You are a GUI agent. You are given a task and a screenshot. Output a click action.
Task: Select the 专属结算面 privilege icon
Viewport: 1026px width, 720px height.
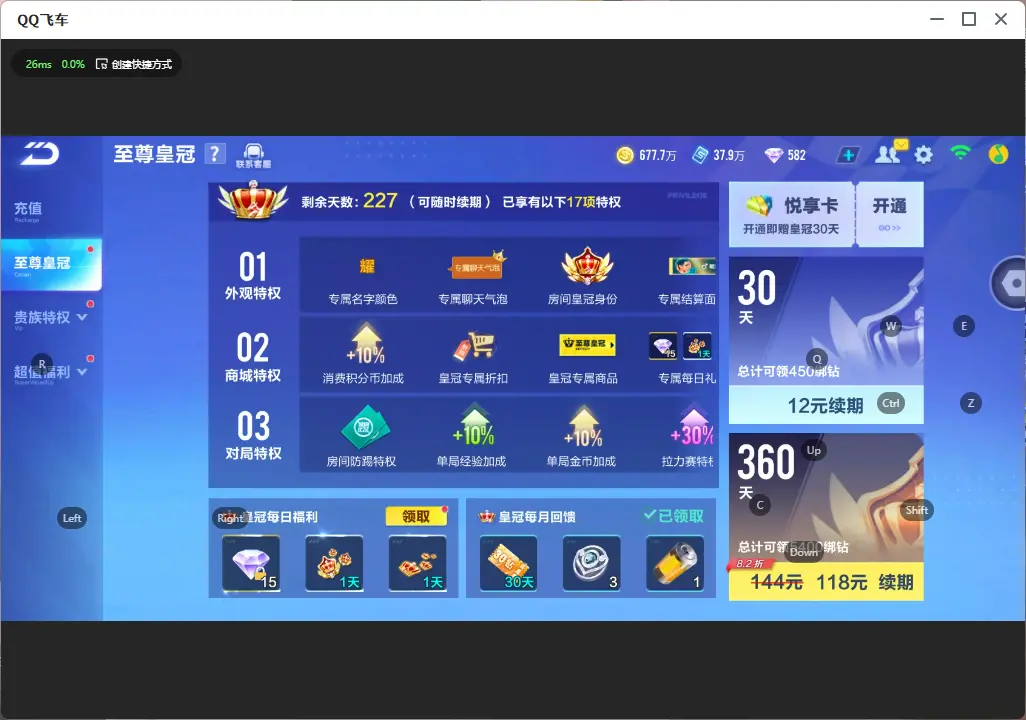pyautogui.click(x=692, y=266)
